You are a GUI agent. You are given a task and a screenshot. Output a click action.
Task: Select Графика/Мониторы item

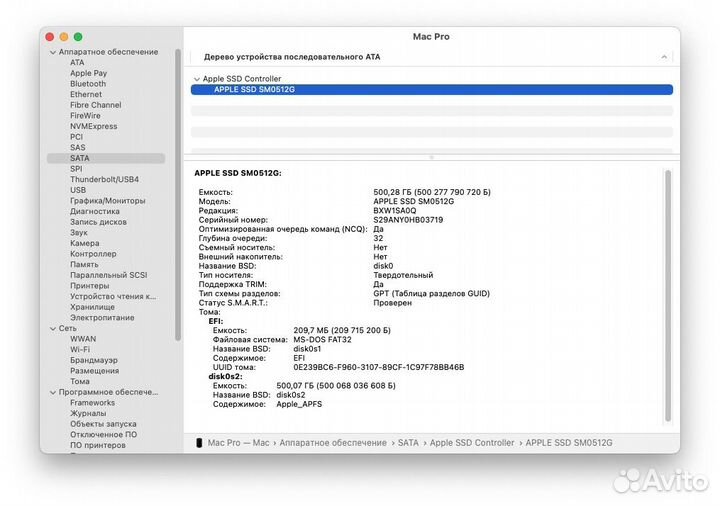tap(107, 201)
